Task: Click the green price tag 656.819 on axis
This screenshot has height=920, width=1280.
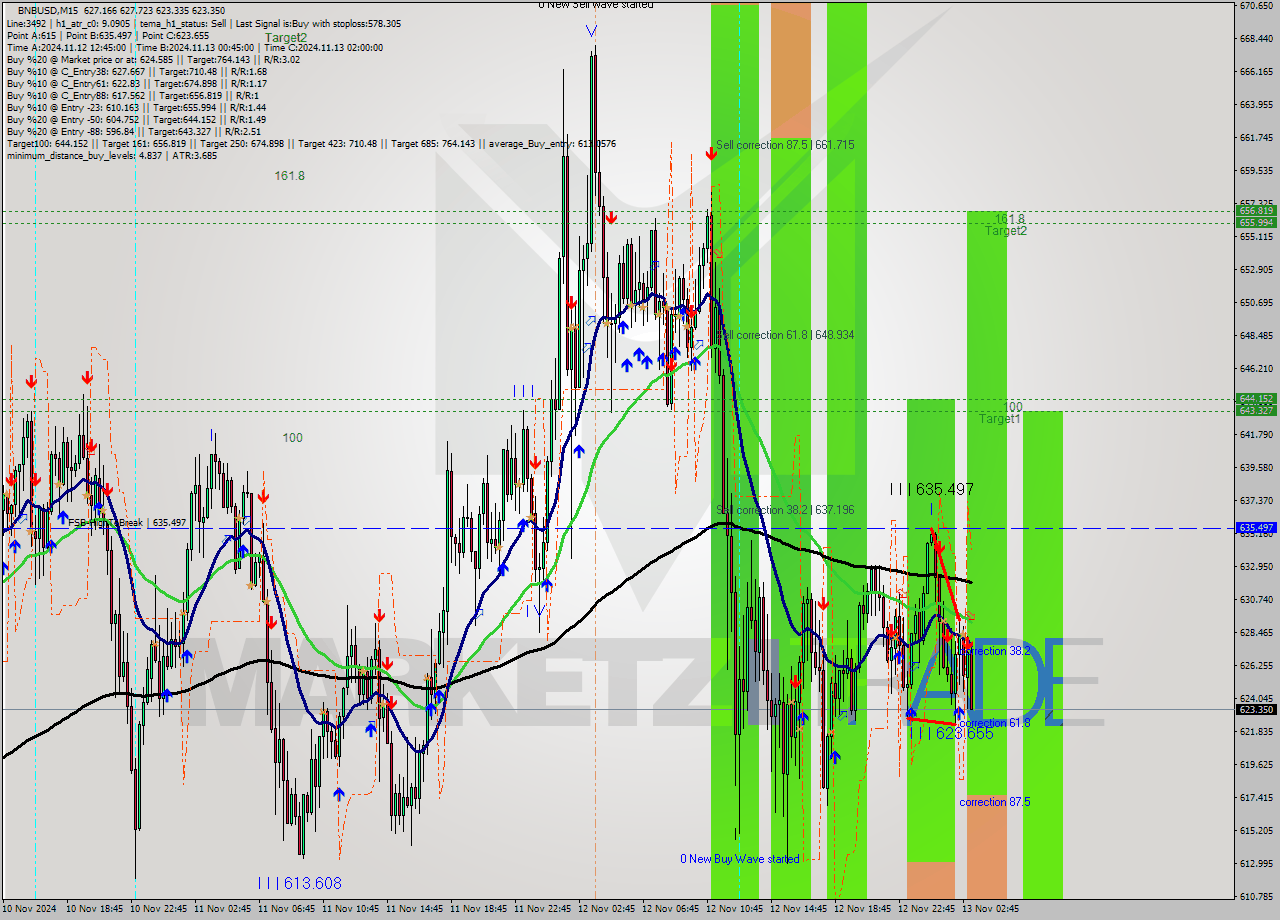Action: (1256, 211)
